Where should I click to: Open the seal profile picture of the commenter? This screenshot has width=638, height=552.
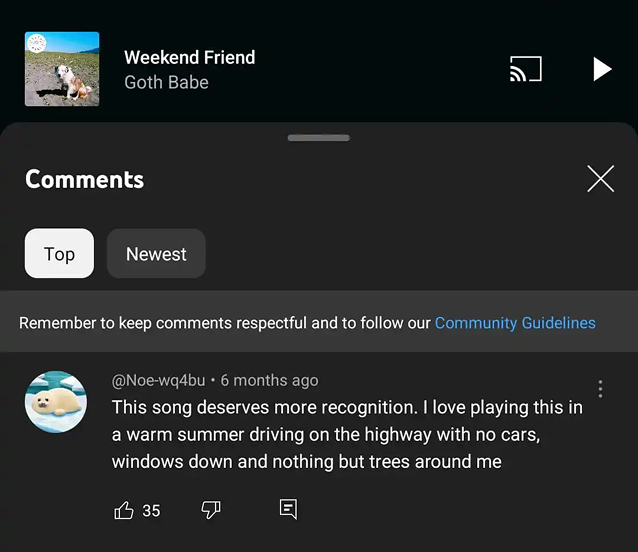[x=55, y=402]
